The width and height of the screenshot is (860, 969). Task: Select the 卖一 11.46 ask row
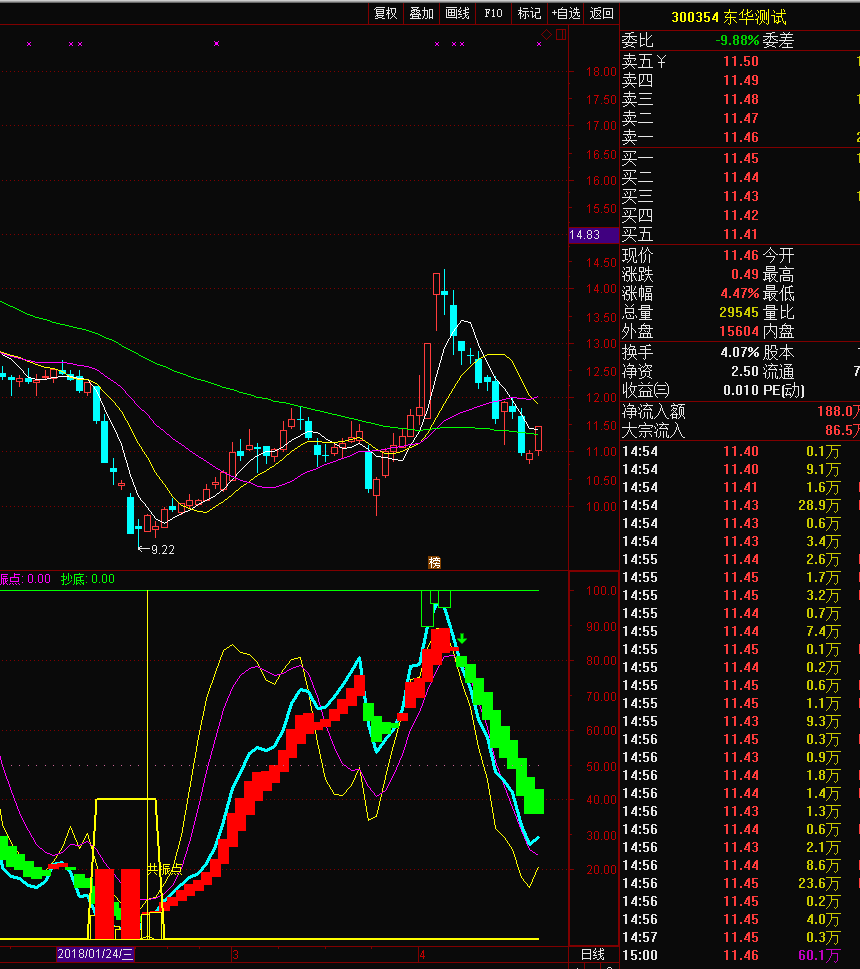tap(740, 137)
